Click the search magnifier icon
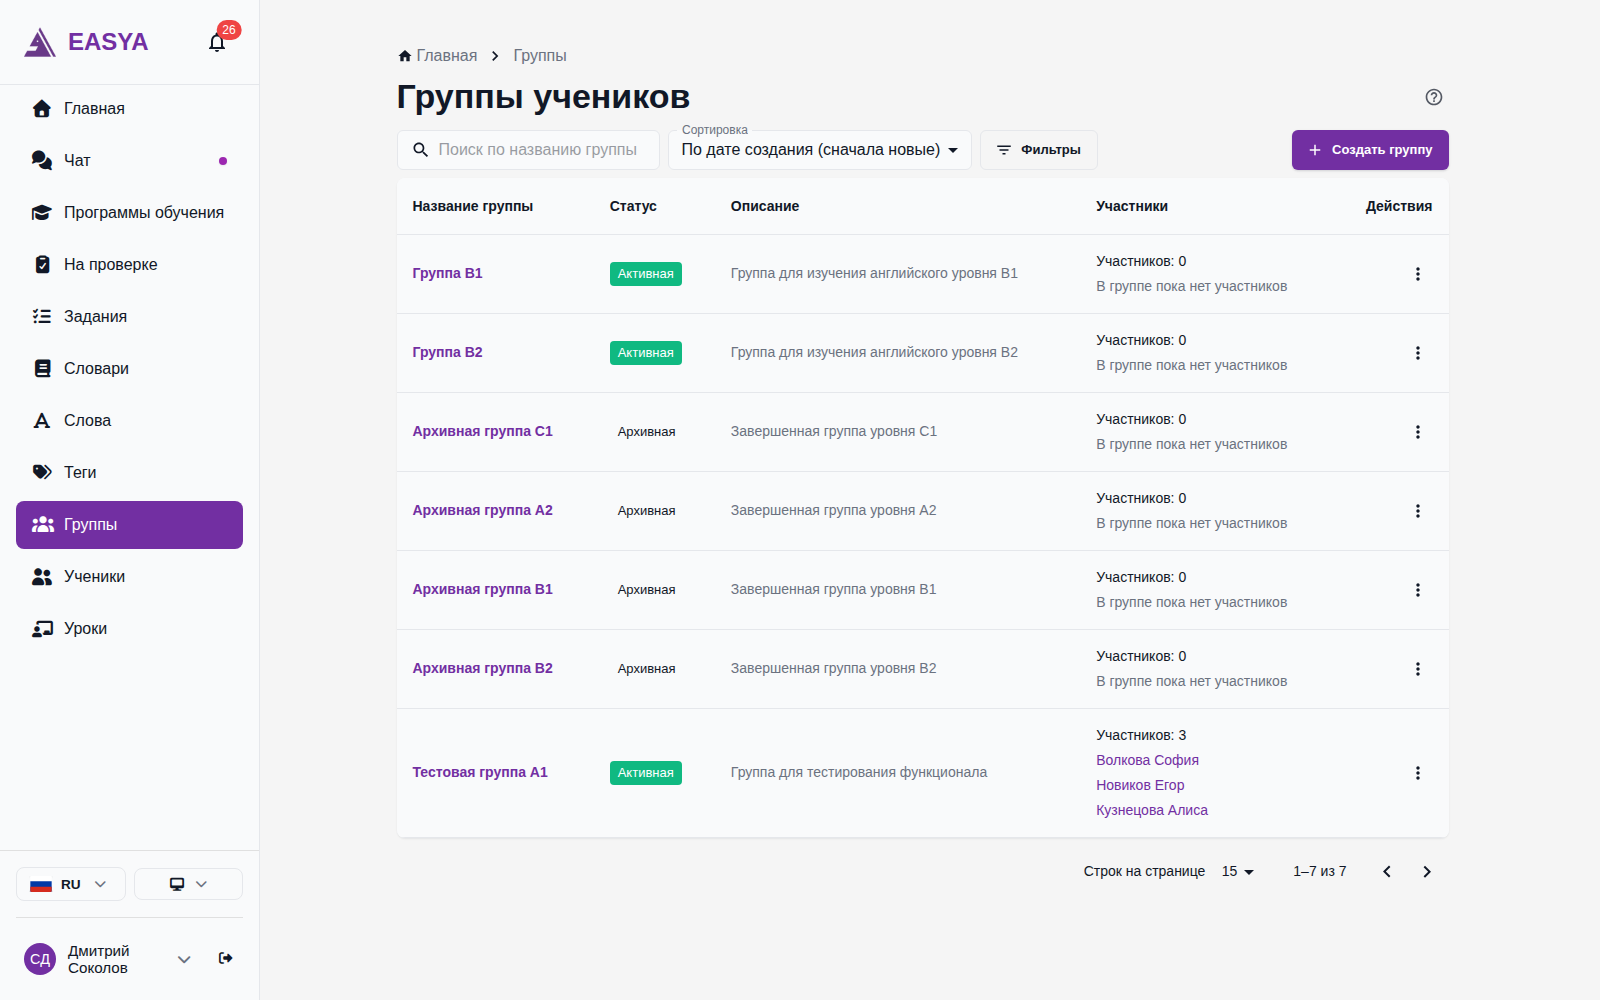This screenshot has width=1600, height=1000. [421, 149]
